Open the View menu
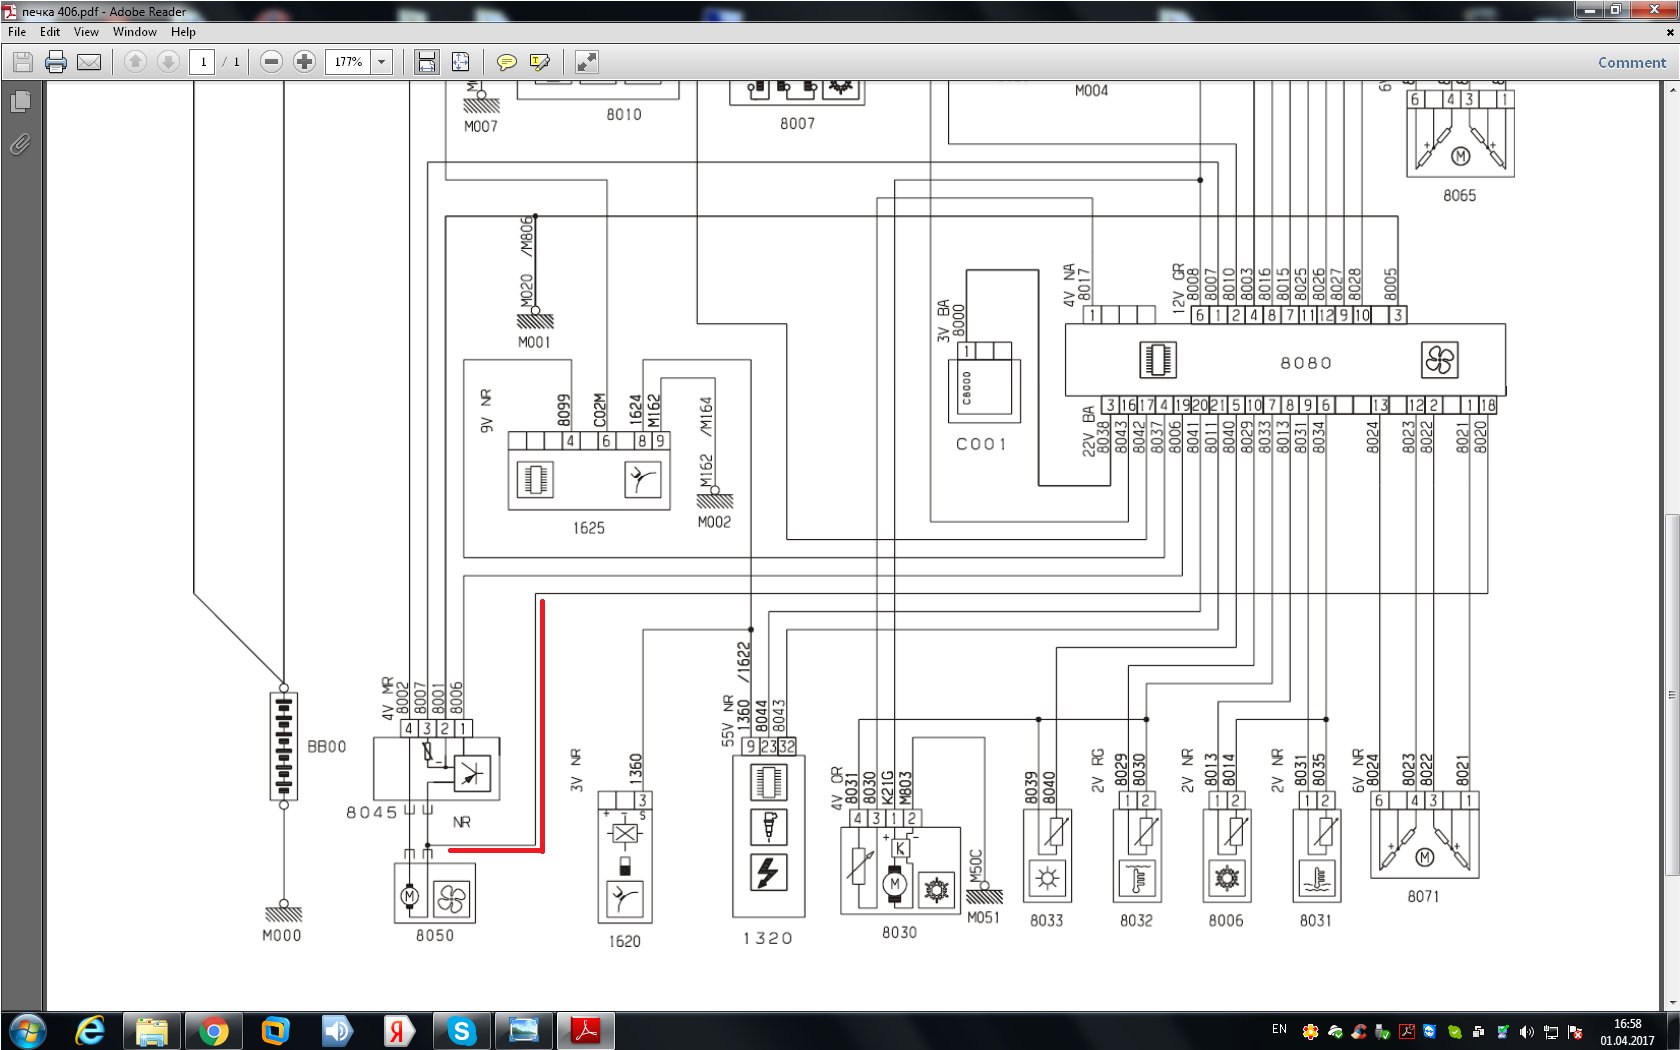Viewport: 1680px width, 1050px height. (x=86, y=32)
